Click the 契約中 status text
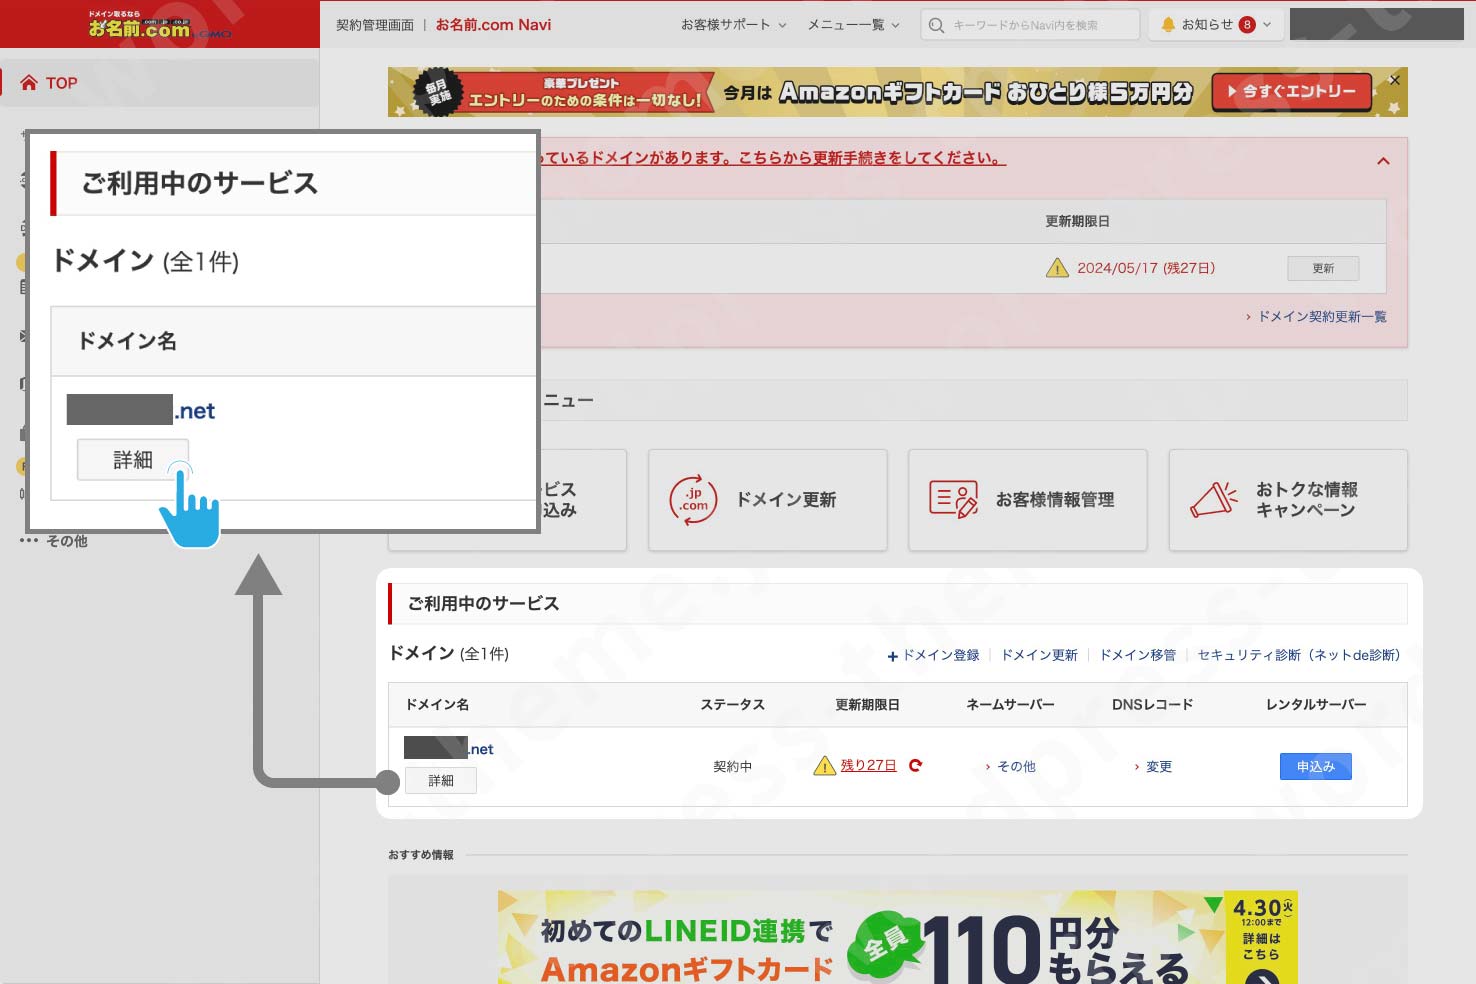The width and height of the screenshot is (1476, 984). pyautogui.click(x=732, y=767)
